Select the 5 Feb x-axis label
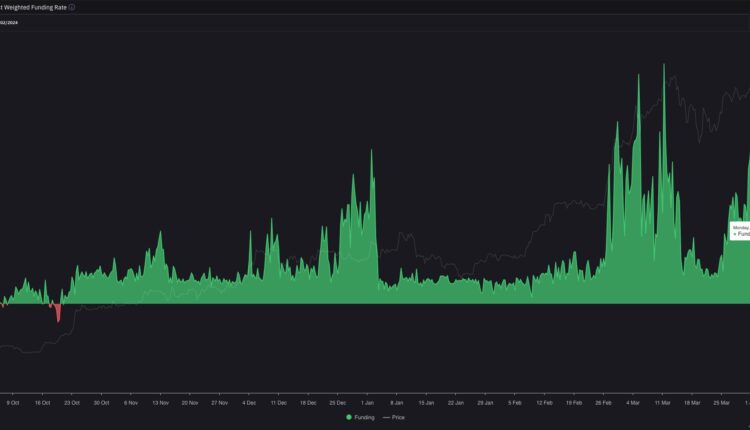 (514, 402)
